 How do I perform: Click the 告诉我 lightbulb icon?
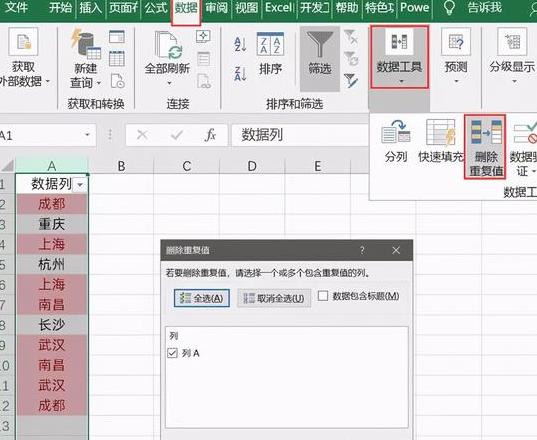[449, 8]
